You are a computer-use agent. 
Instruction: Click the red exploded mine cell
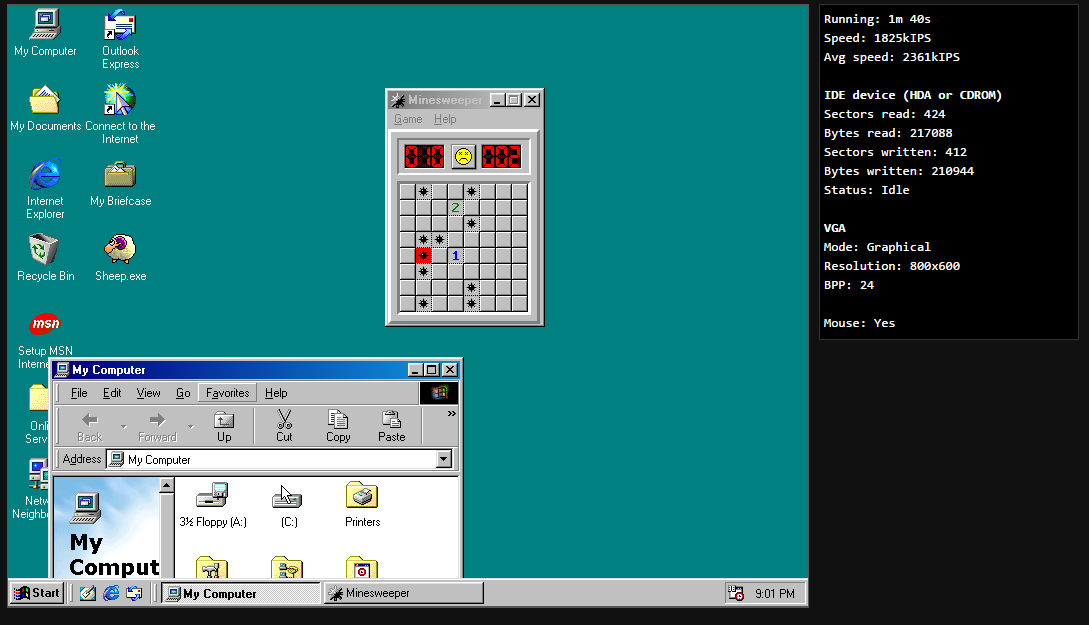point(423,256)
